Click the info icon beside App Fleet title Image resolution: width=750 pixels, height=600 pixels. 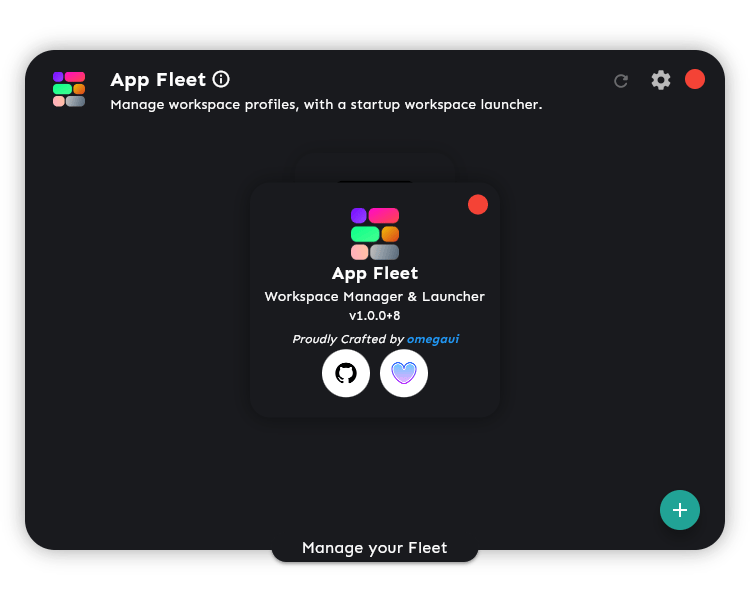pyautogui.click(x=222, y=79)
